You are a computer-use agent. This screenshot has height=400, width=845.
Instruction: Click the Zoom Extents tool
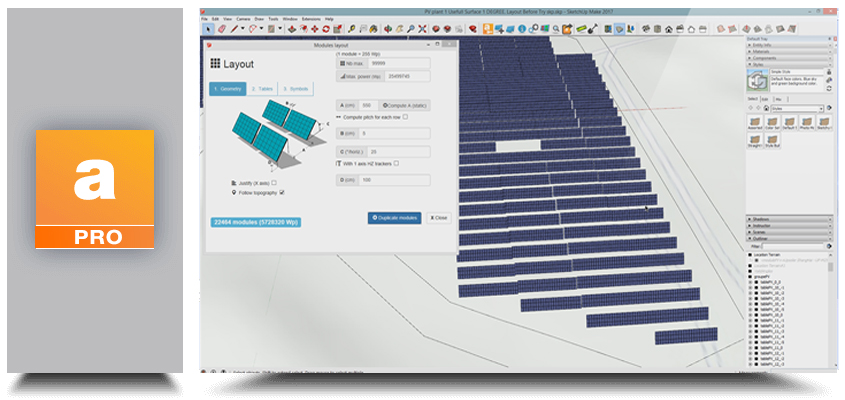click(422, 29)
